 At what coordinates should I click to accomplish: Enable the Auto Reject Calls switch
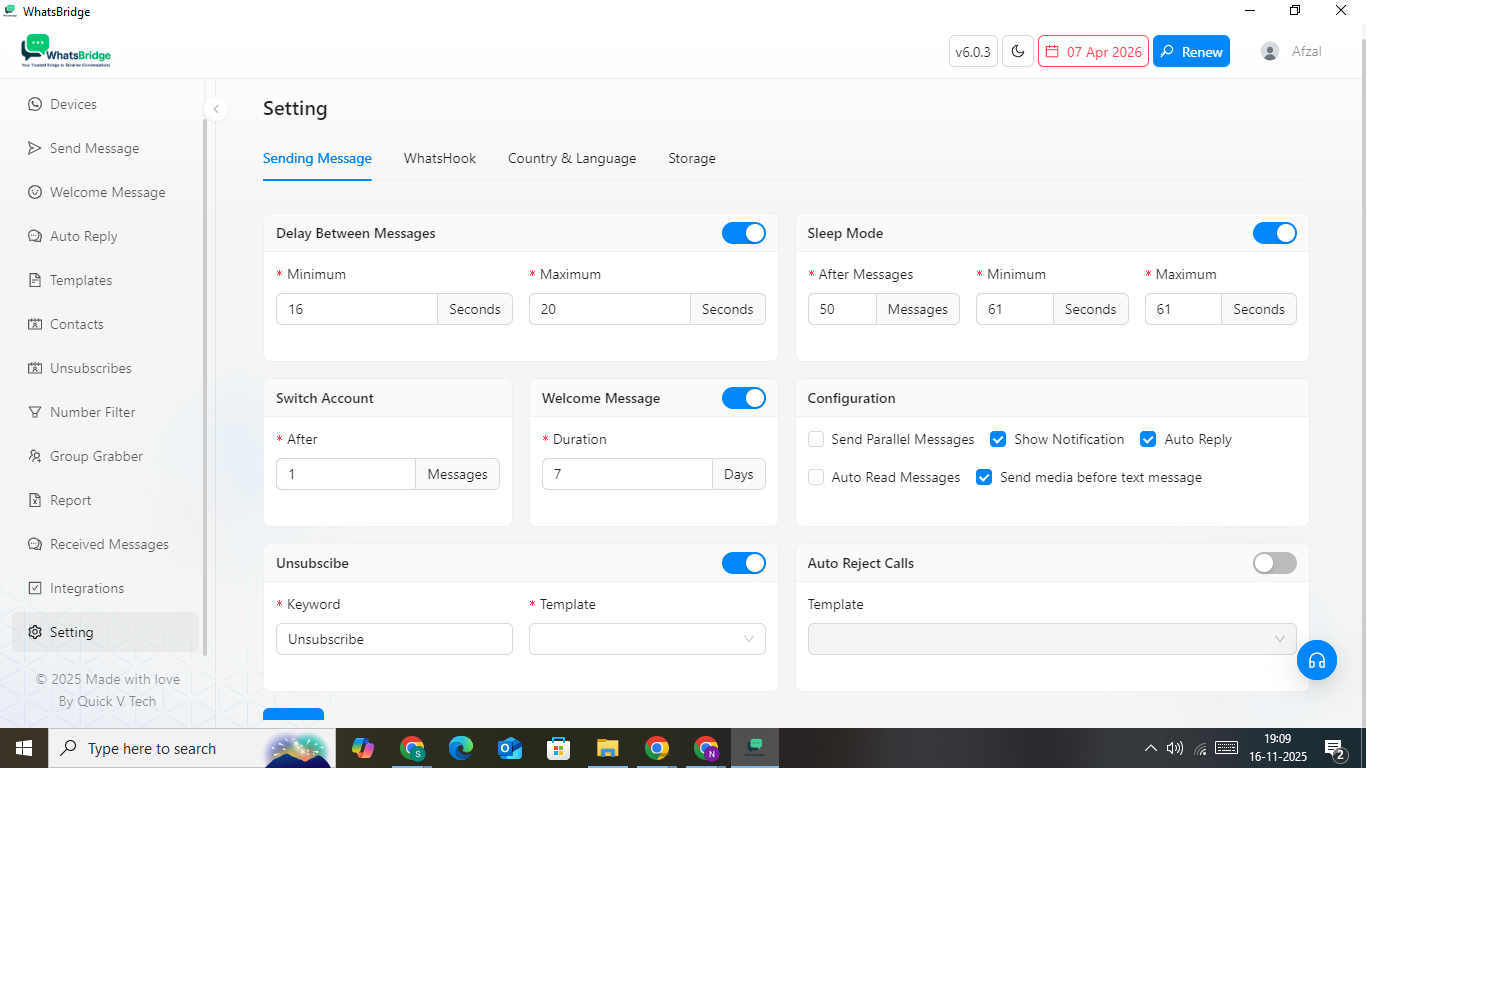click(x=1274, y=563)
